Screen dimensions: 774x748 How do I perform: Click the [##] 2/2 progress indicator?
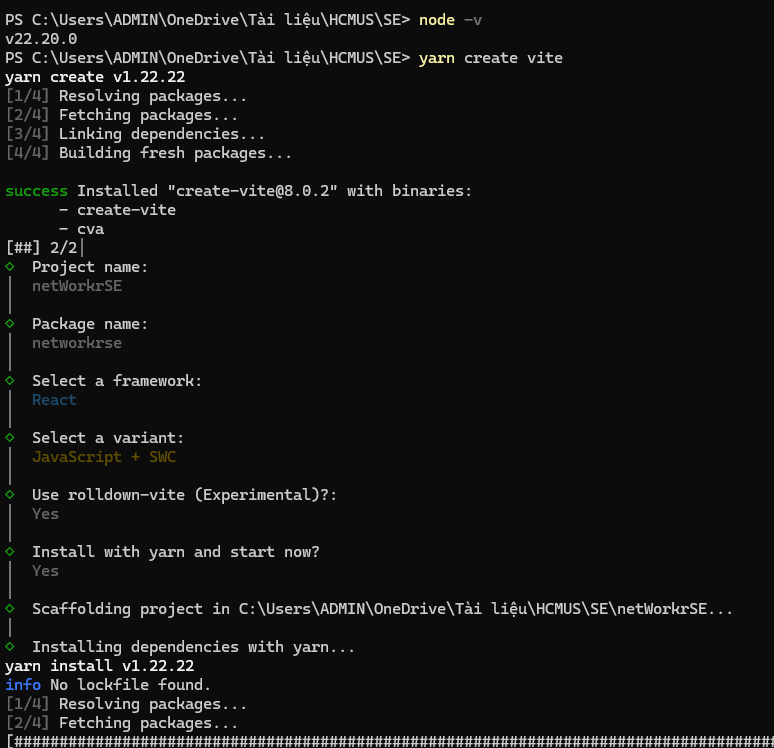point(42,248)
